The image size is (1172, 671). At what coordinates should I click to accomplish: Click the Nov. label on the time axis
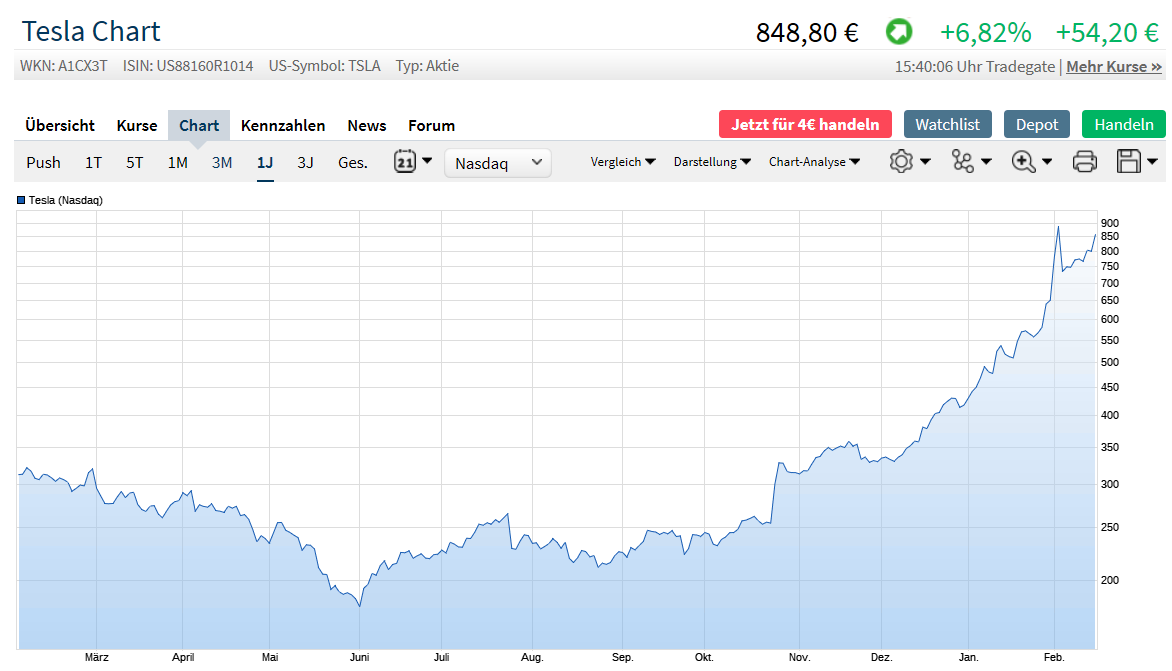click(799, 658)
